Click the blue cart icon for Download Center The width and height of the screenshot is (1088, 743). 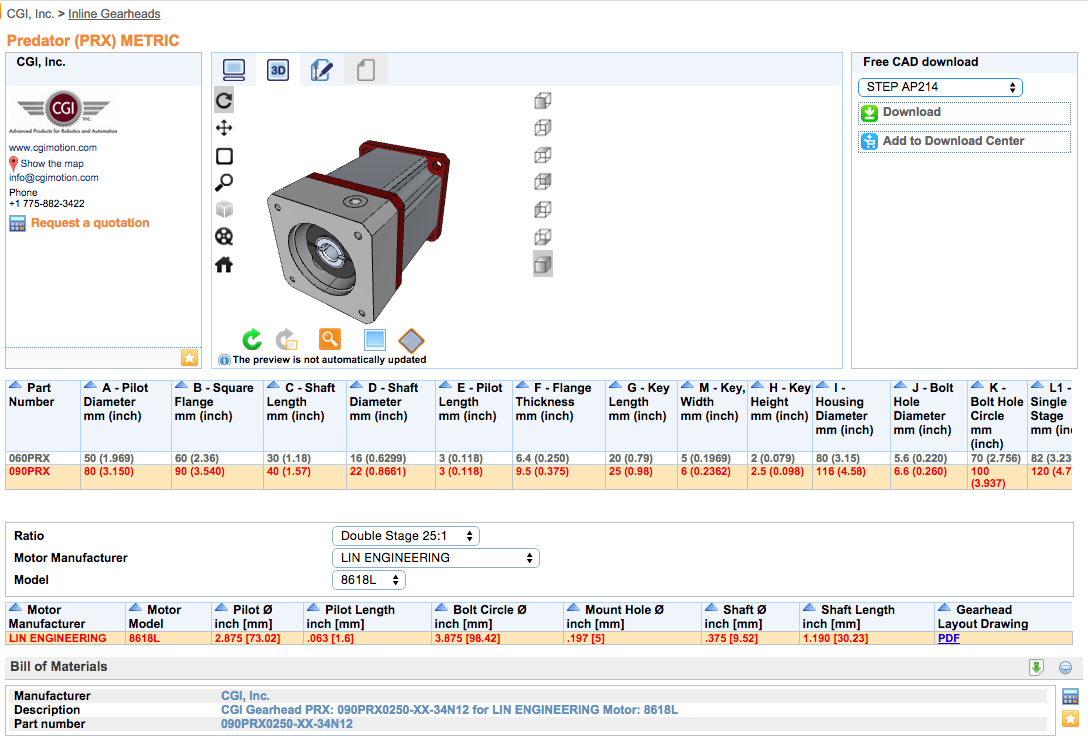coord(869,141)
